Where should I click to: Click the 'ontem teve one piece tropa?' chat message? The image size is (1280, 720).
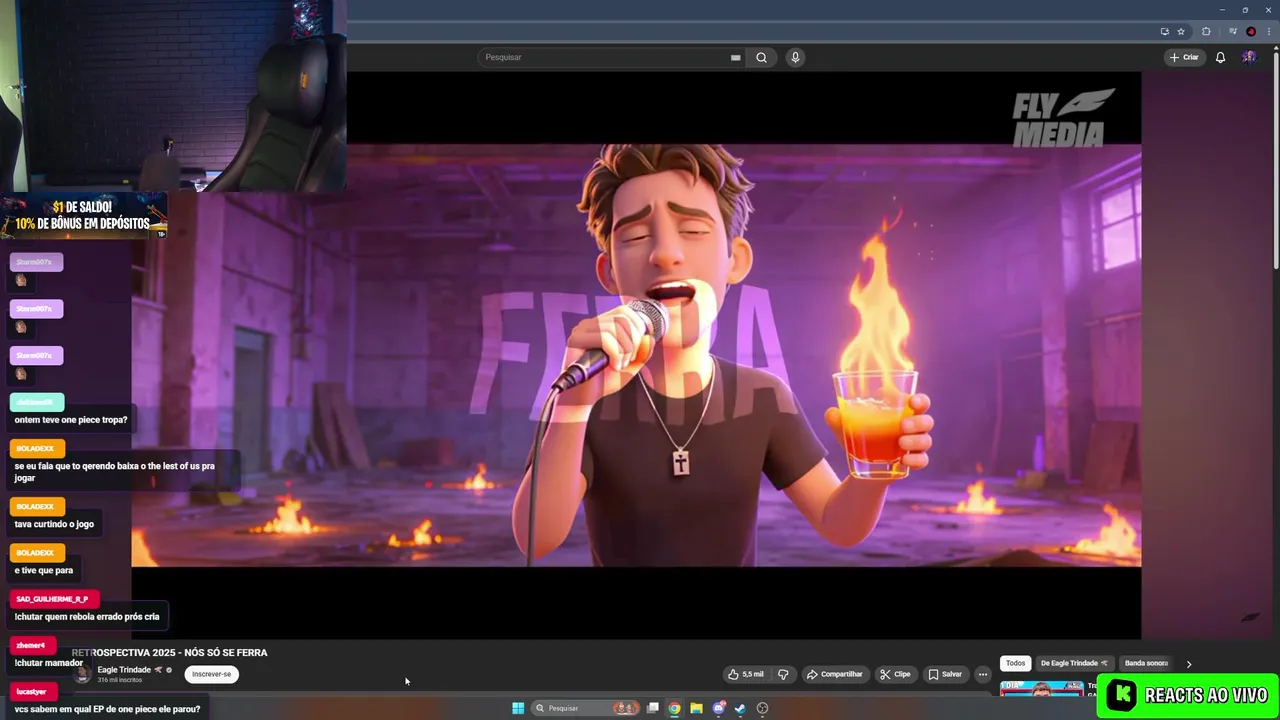click(71, 420)
